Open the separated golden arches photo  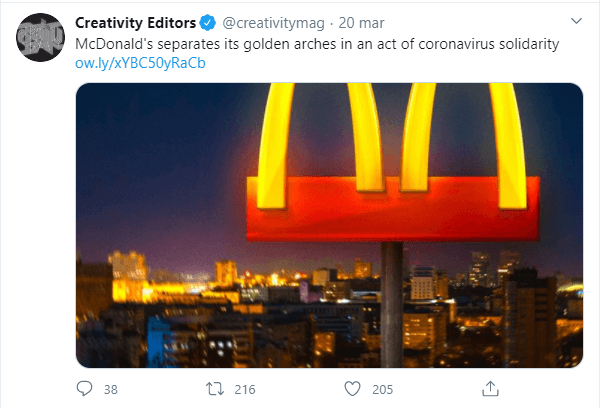pos(329,225)
